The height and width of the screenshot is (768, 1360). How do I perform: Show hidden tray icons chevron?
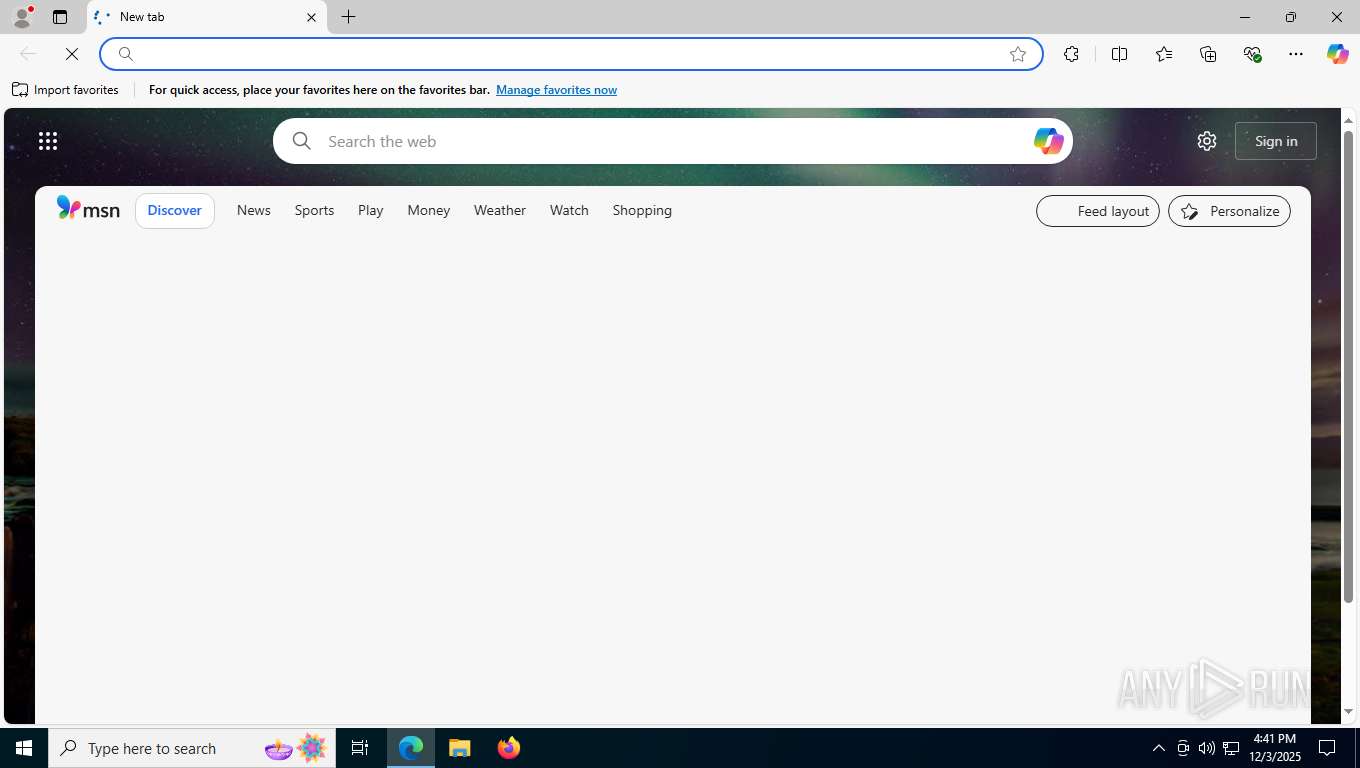[x=1159, y=748]
